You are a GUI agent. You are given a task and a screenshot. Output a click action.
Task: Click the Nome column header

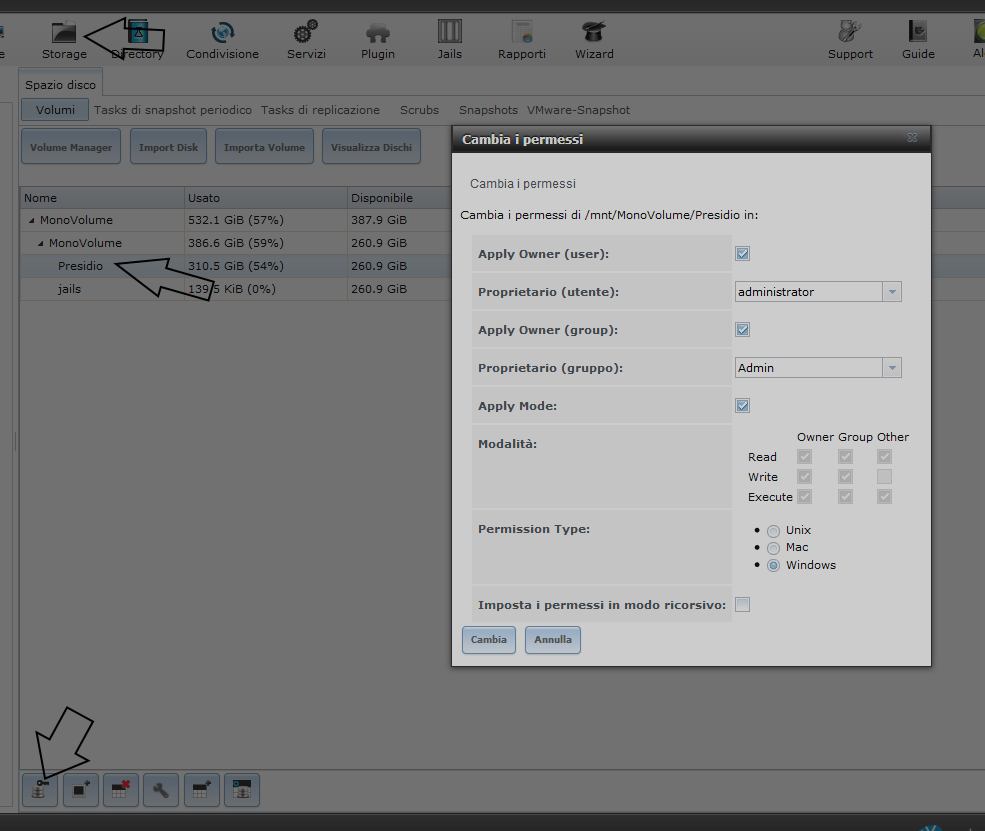pos(102,198)
